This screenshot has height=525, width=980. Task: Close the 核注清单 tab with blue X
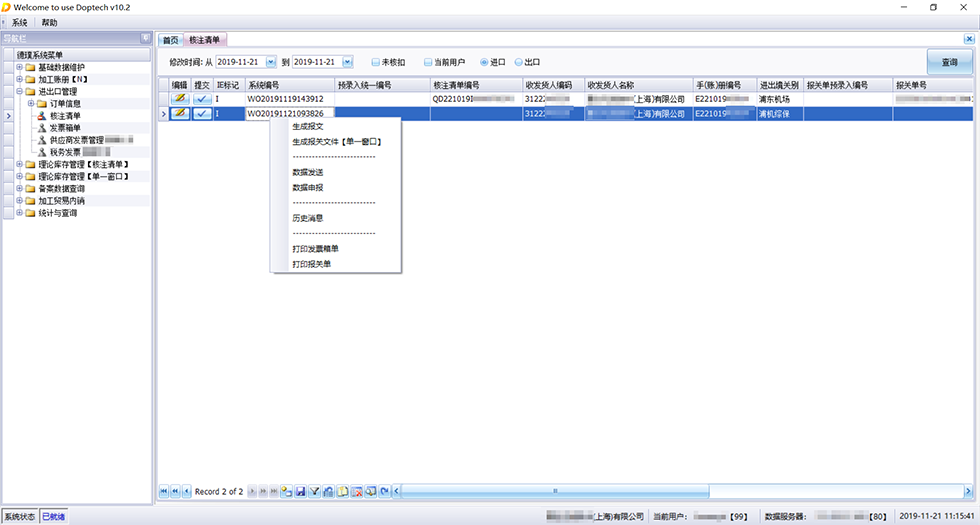(969, 39)
